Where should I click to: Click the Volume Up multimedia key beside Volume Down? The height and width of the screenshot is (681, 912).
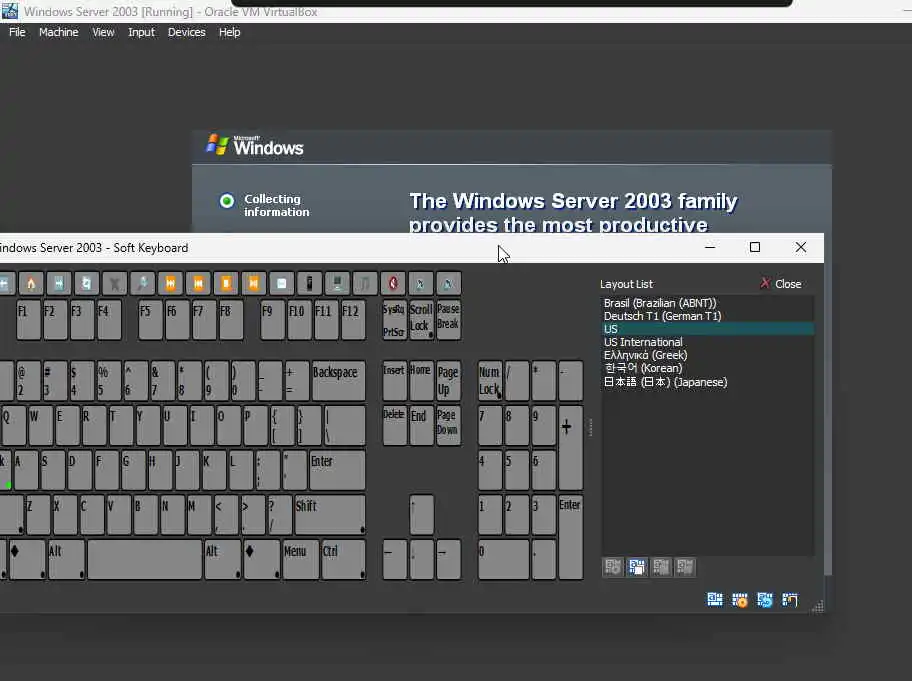point(448,283)
